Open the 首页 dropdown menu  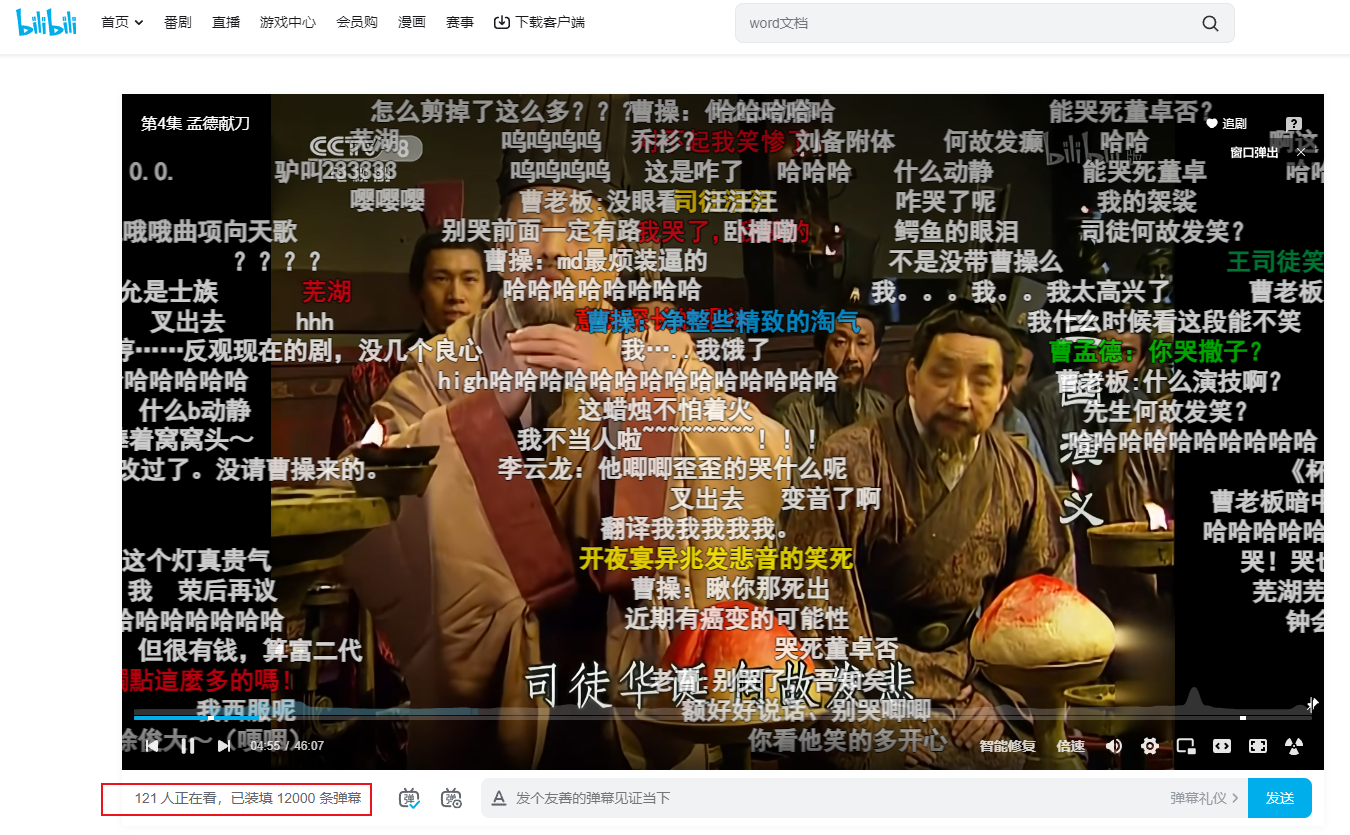(122, 22)
